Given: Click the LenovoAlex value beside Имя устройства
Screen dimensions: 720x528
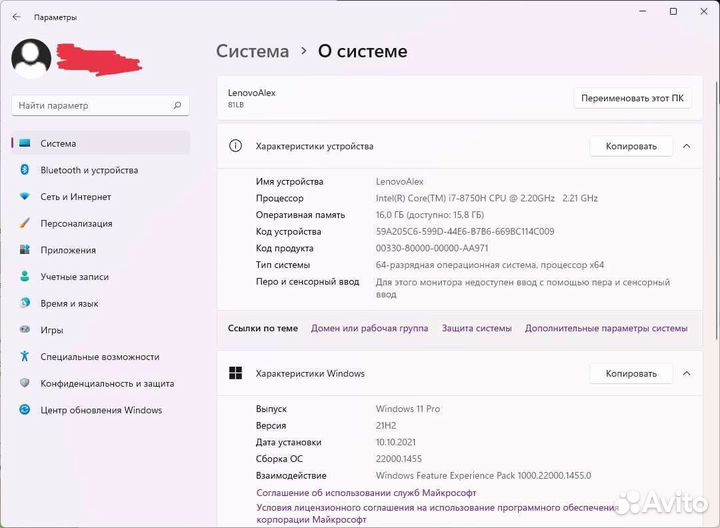Looking at the screenshot, I should (x=400, y=181).
